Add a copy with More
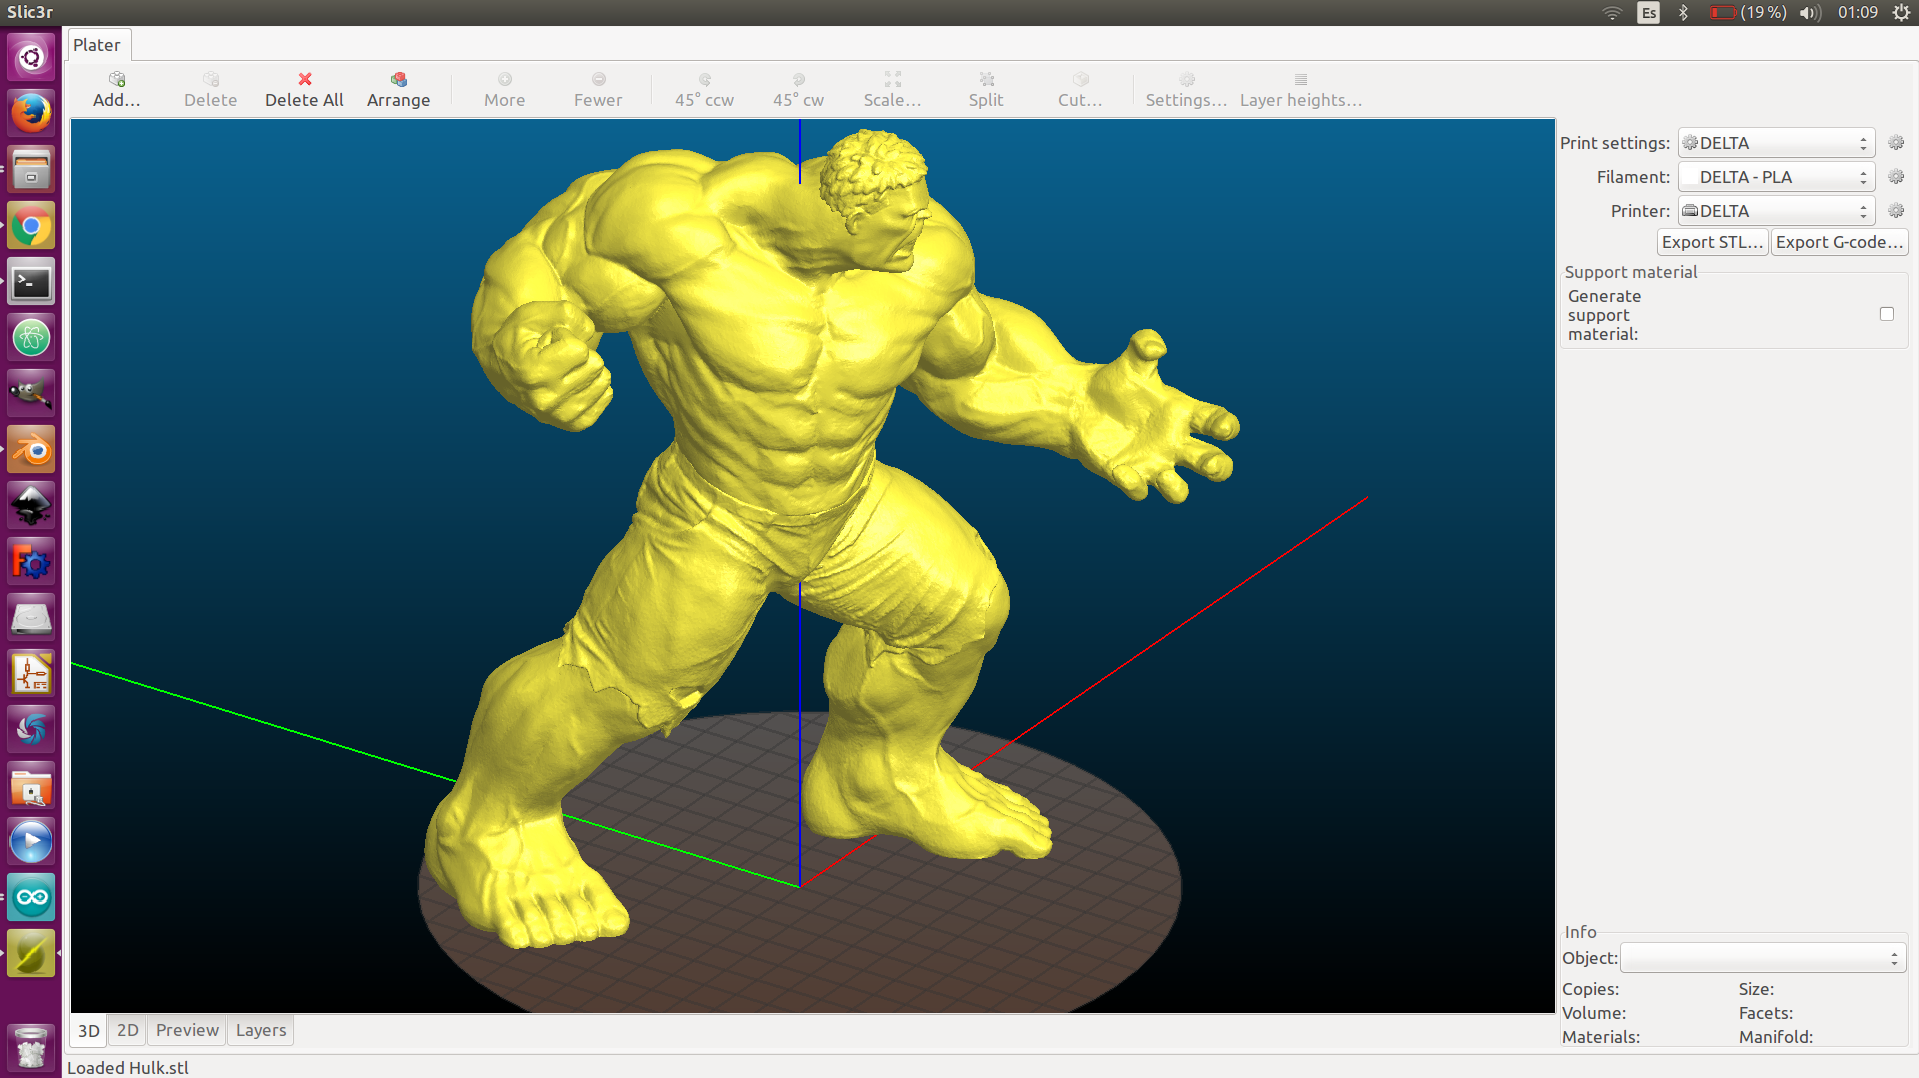1919x1078 pixels. (x=504, y=89)
